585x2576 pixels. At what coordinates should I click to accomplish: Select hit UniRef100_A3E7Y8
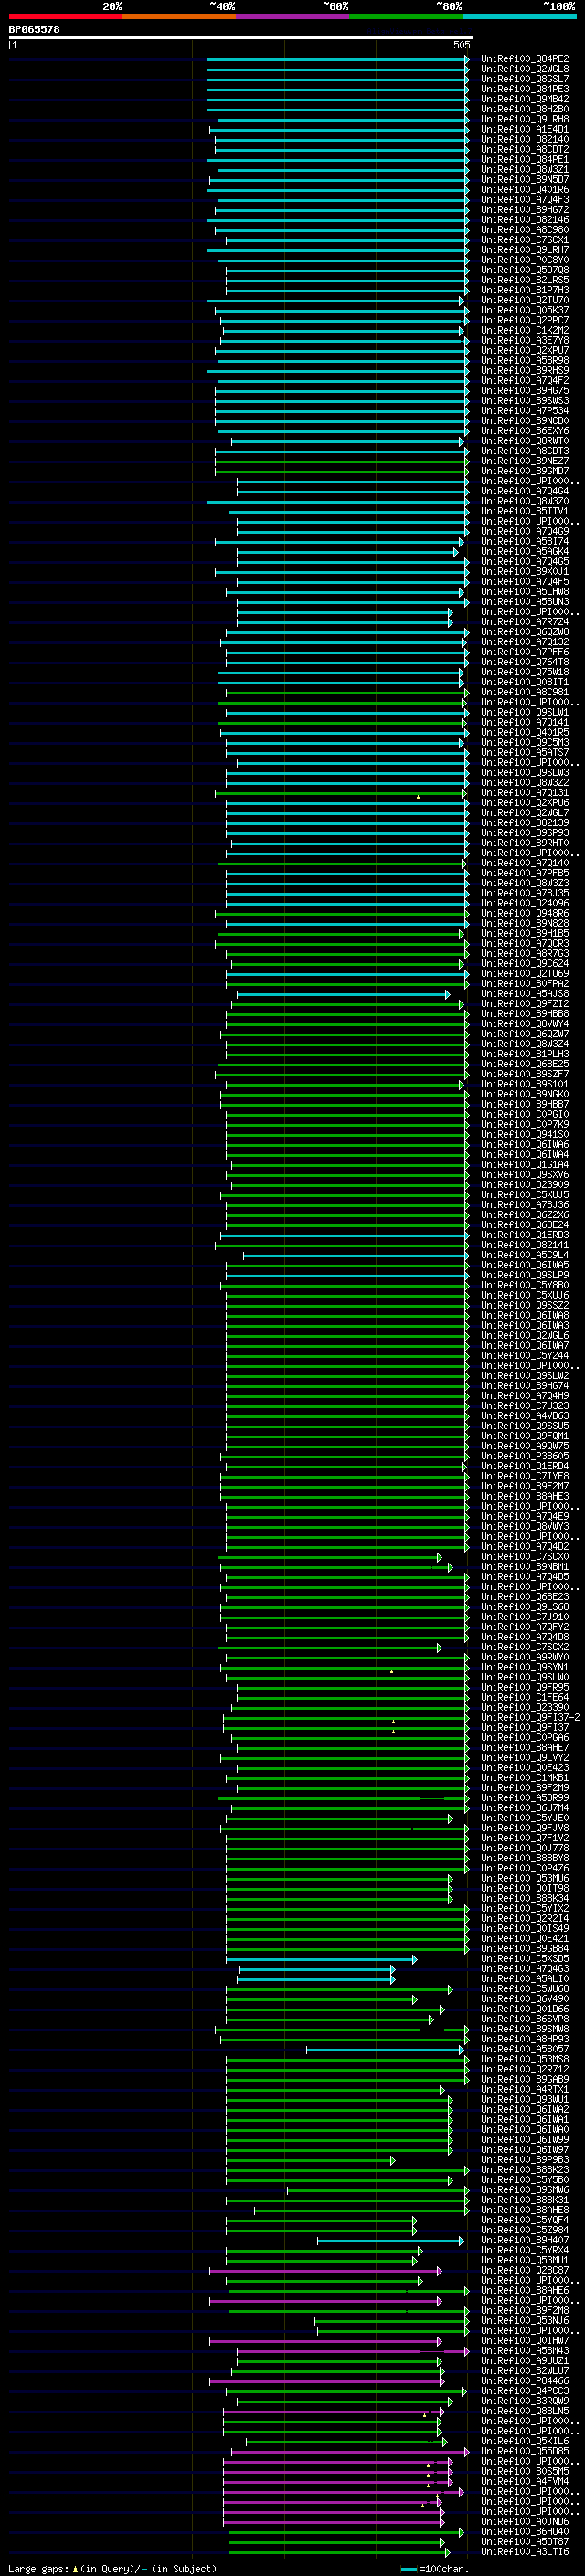coord(524,340)
